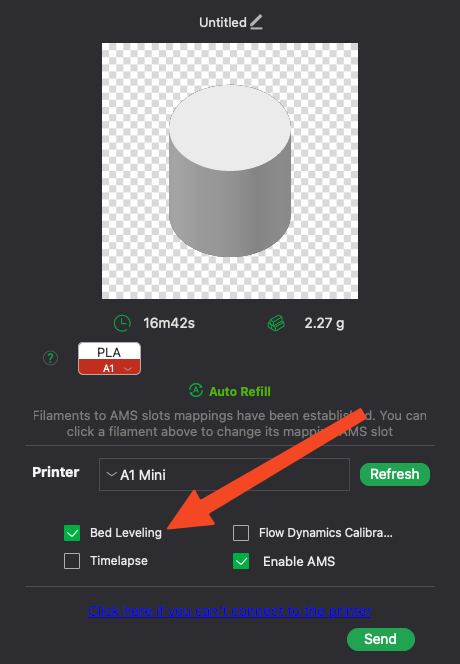Click the Auto Refill text label
The height and width of the screenshot is (664, 460).
pyautogui.click(x=240, y=391)
